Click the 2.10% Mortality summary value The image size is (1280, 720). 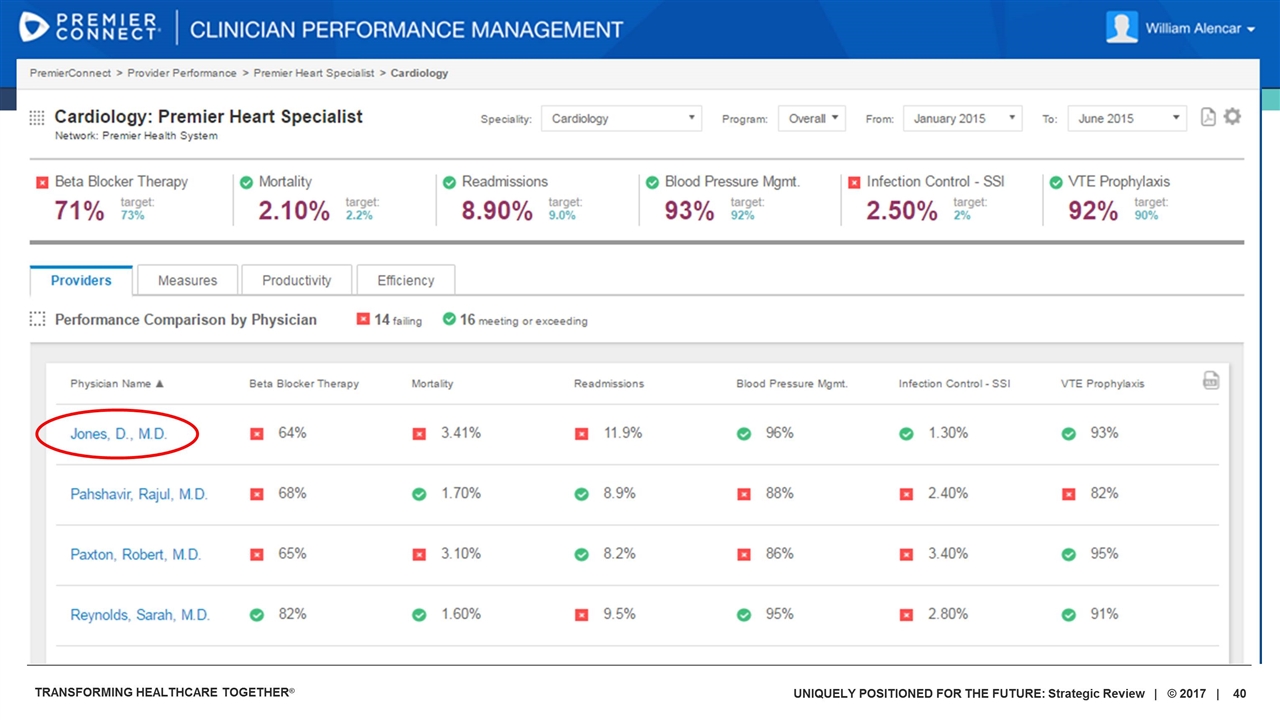(294, 211)
